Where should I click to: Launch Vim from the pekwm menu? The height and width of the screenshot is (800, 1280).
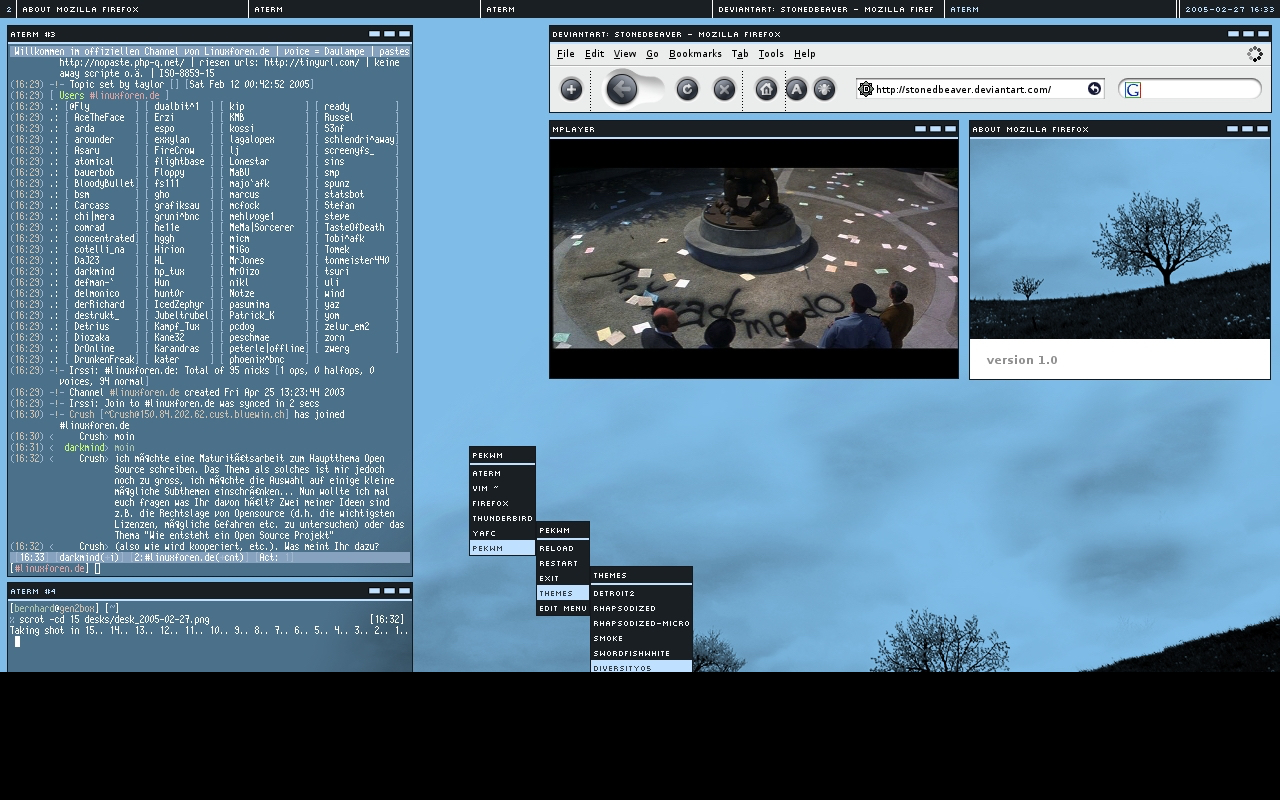[502, 488]
